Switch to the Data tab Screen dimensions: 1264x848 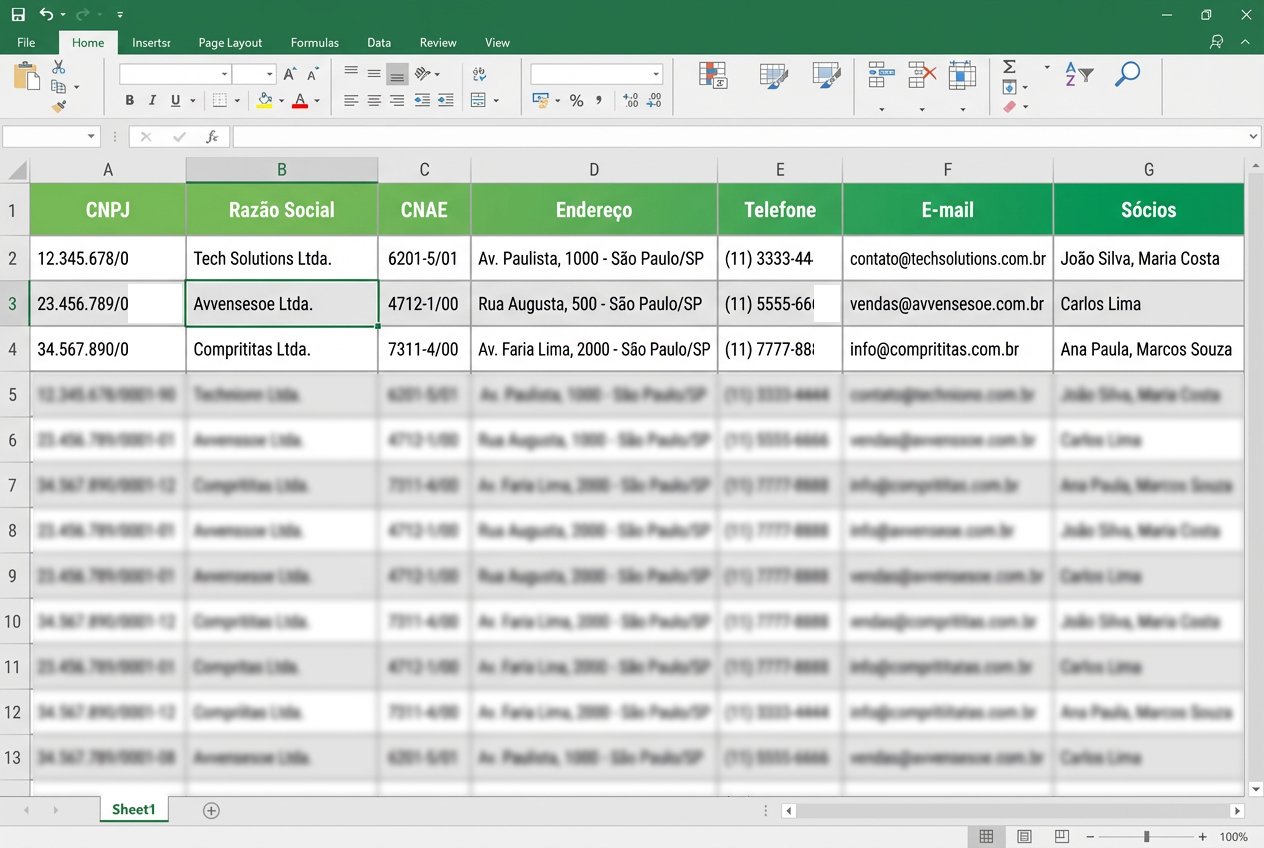pos(379,43)
